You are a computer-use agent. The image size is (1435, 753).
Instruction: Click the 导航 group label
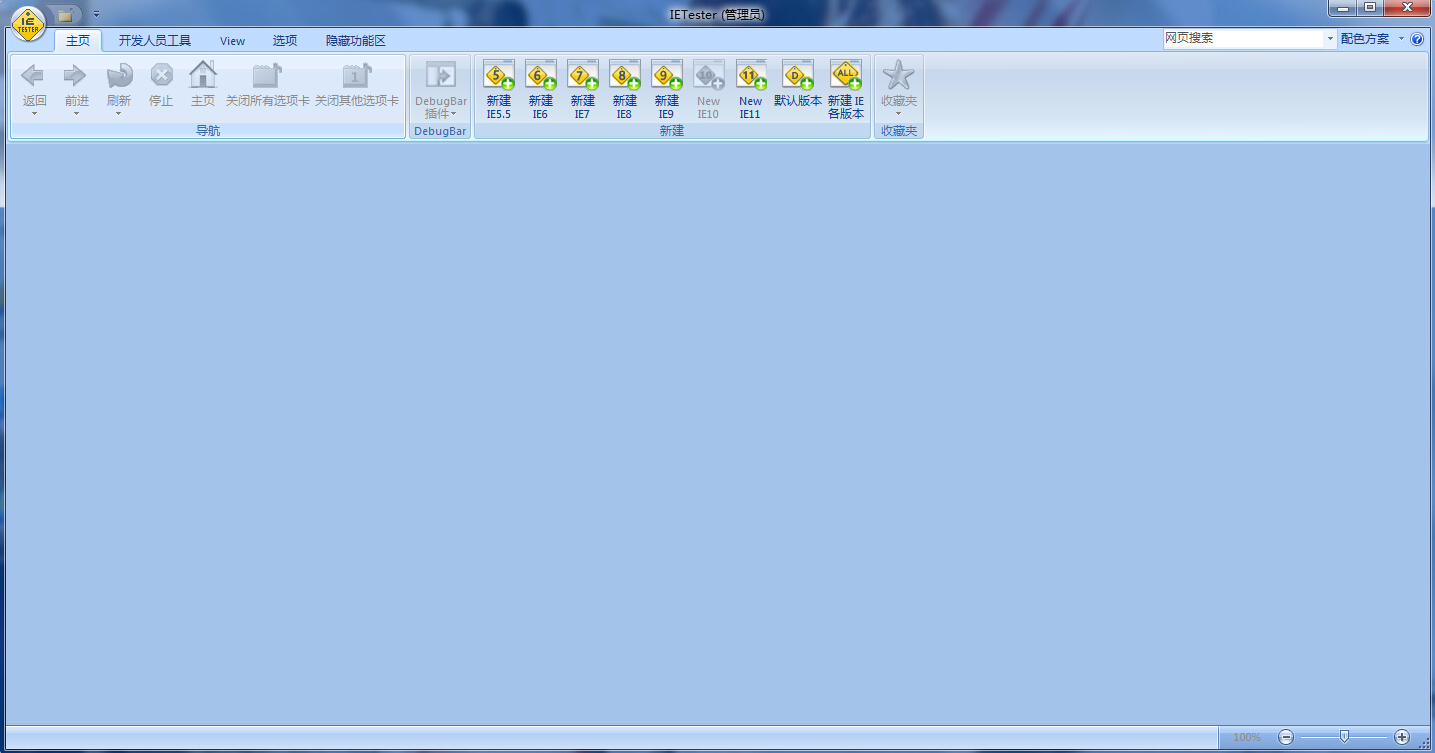click(x=208, y=131)
